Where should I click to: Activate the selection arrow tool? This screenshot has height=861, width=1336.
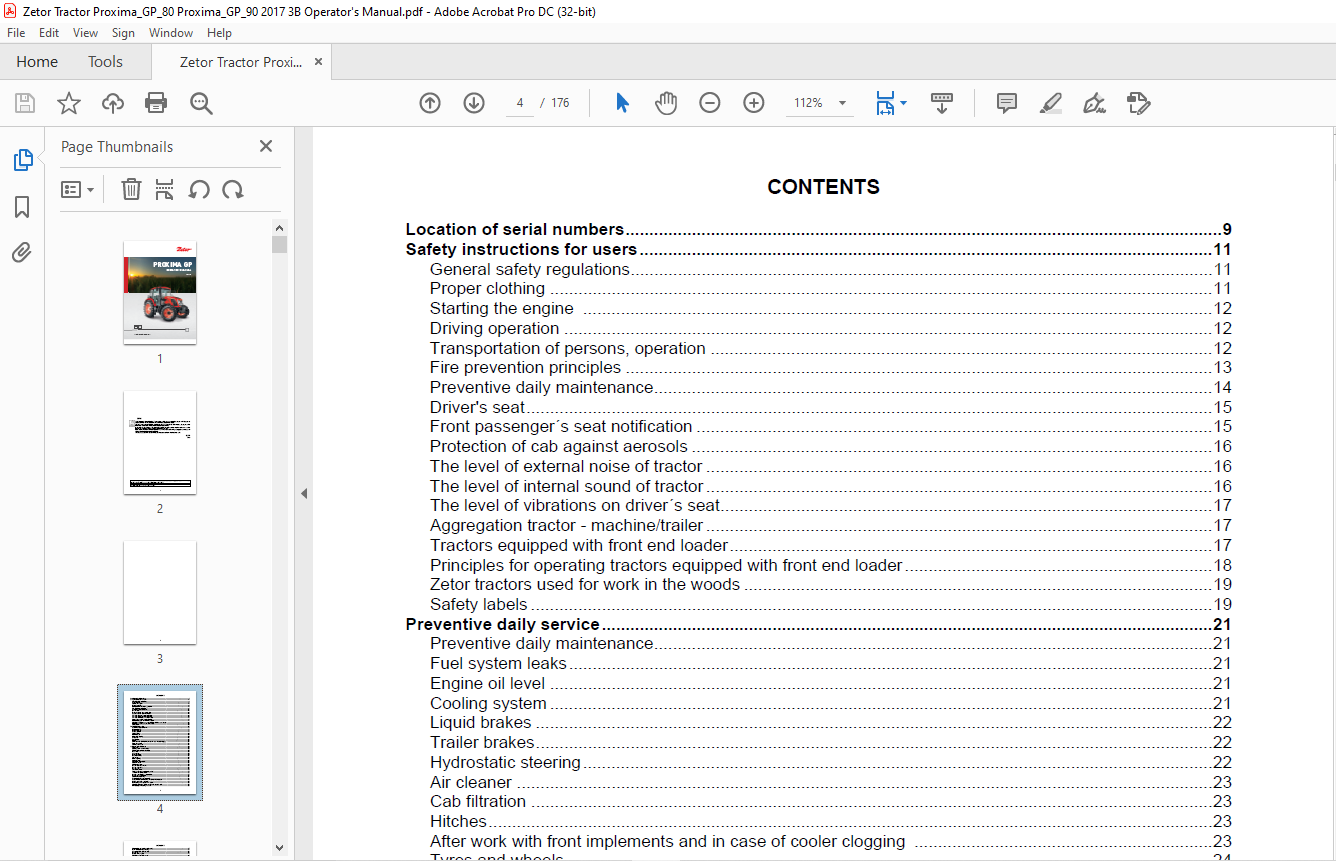click(x=622, y=103)
